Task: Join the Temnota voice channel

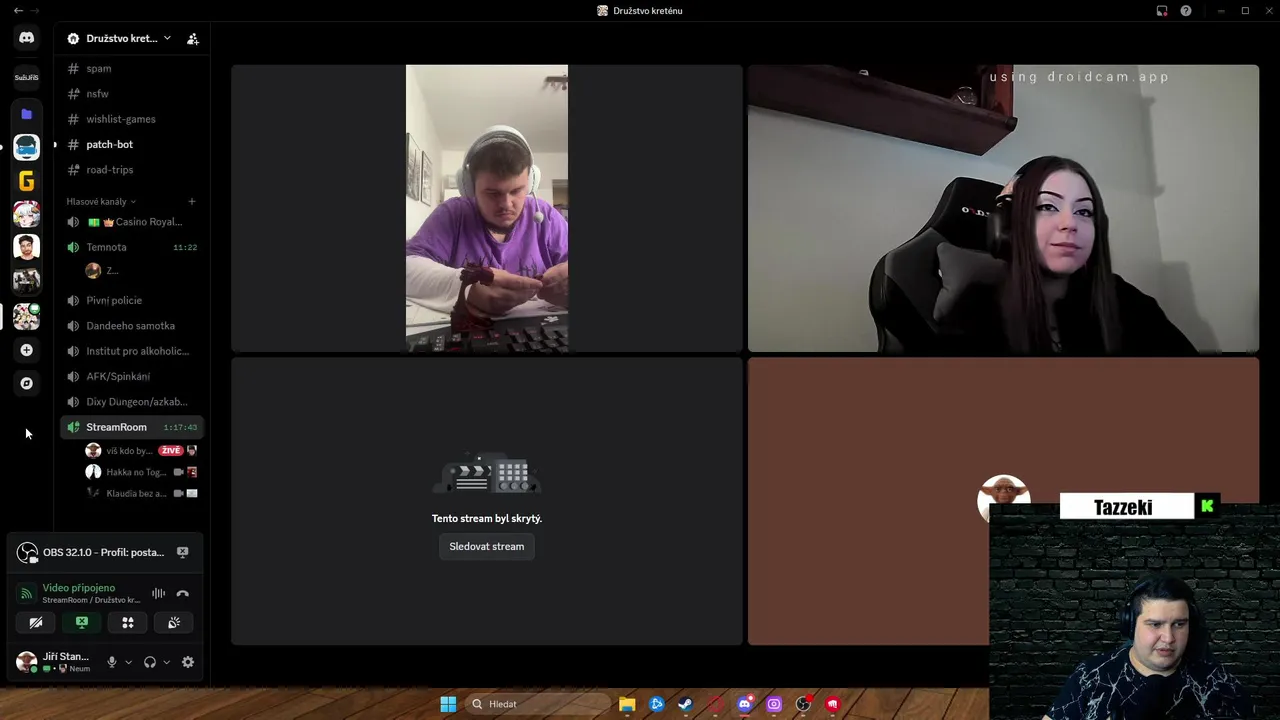Action: click(132, 247)
